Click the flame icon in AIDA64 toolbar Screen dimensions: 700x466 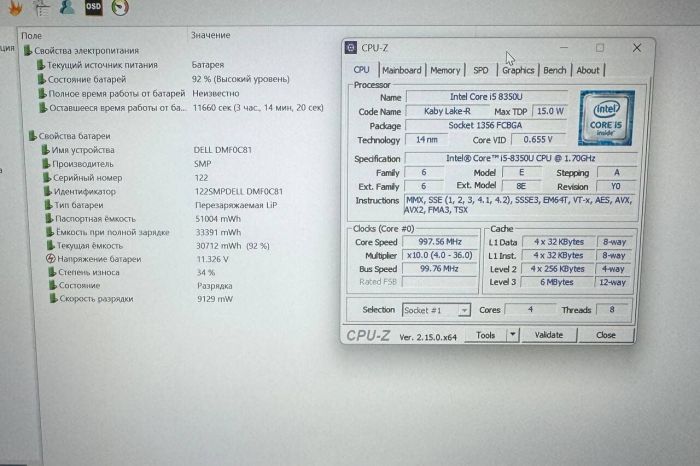coord(14,8)
